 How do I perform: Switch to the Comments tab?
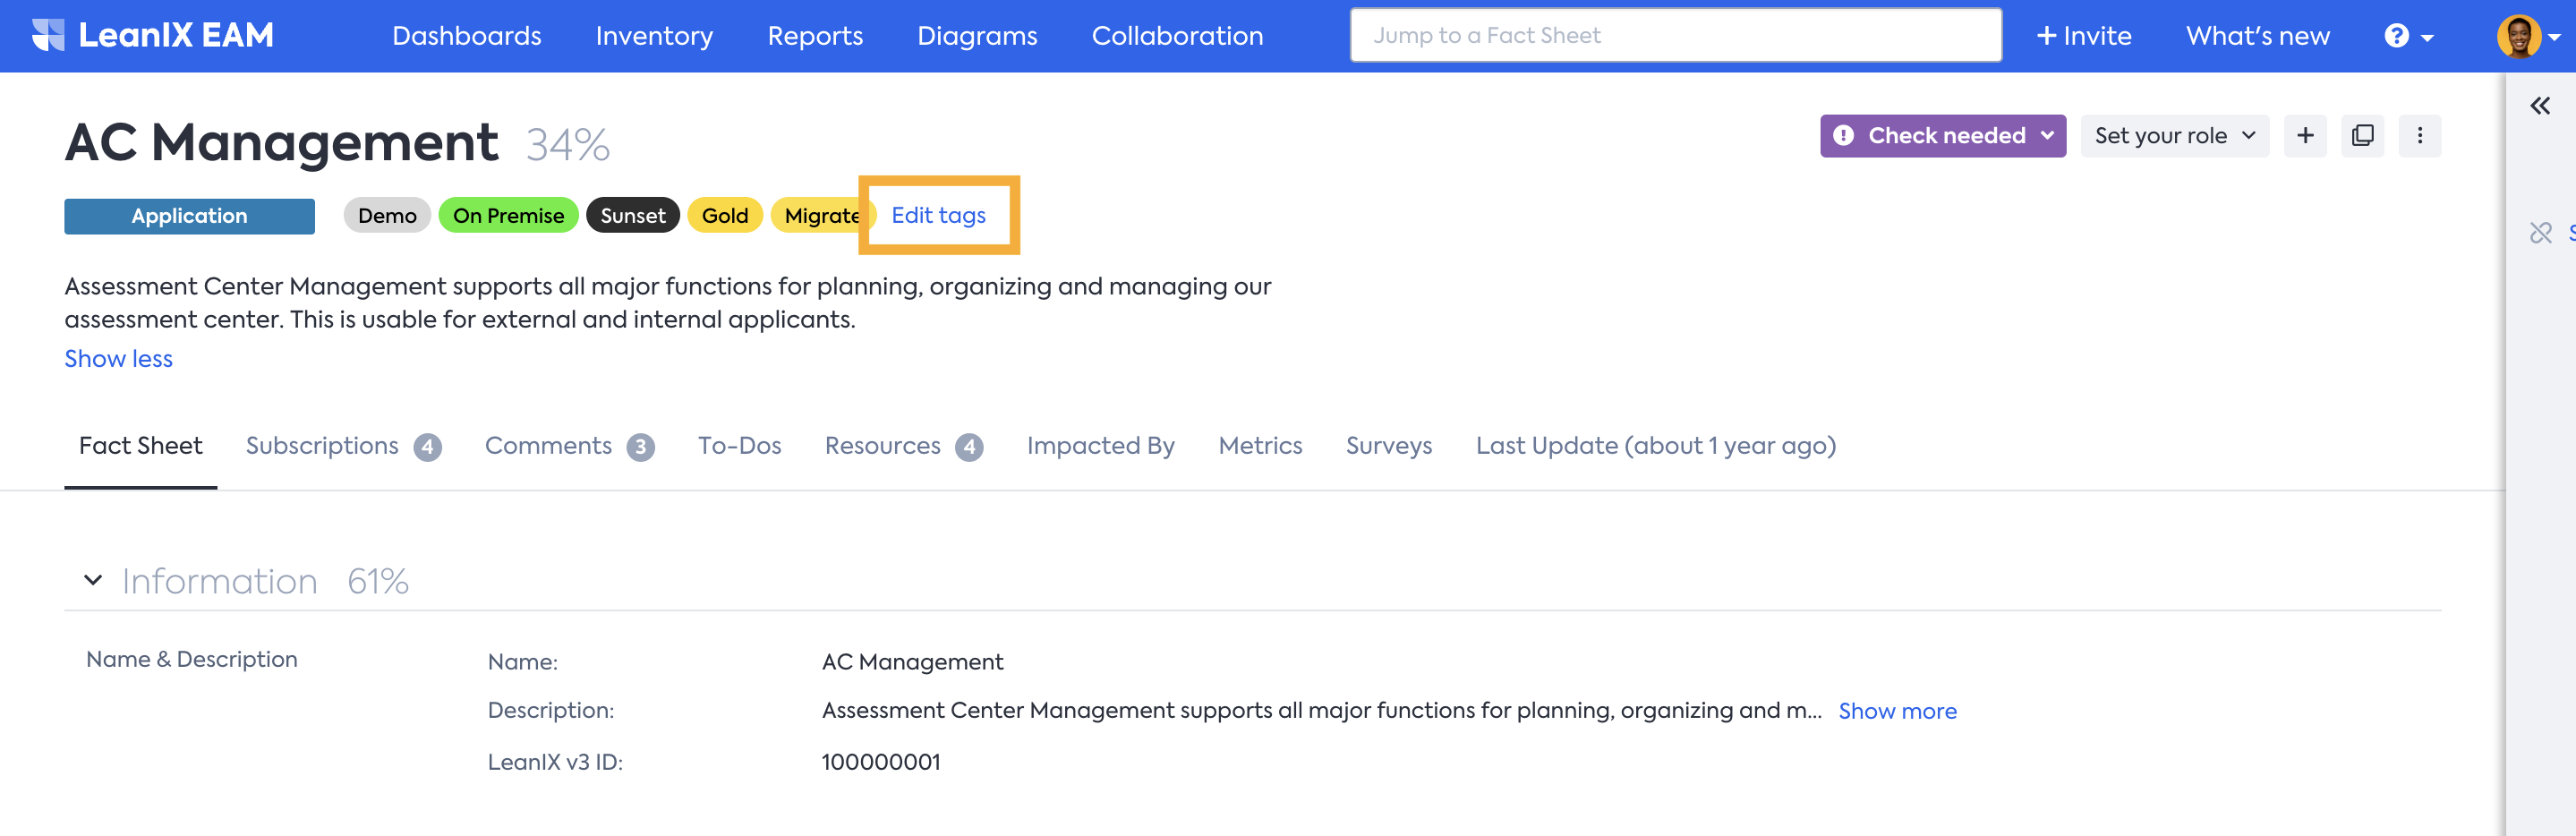point(569,446)
